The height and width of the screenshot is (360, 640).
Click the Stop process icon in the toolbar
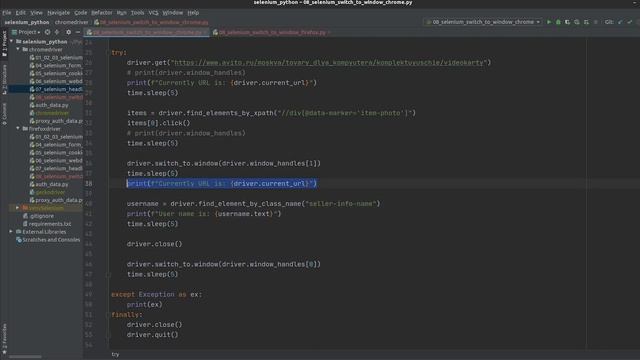coord(596,22)
